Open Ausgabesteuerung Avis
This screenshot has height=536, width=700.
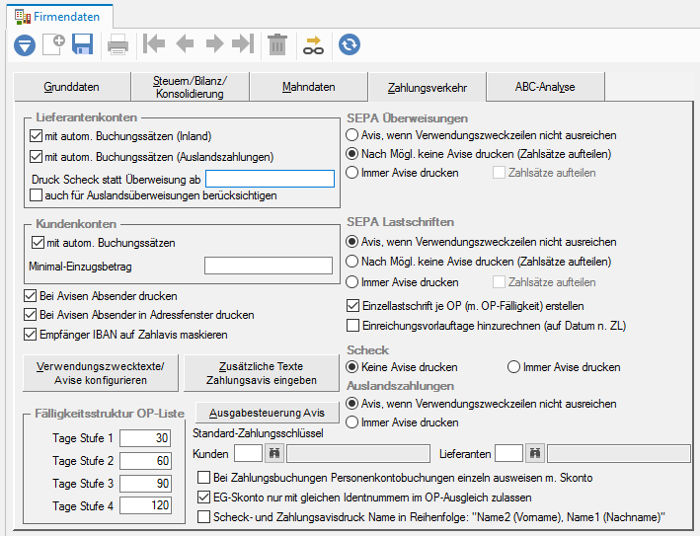tap(267, 413)
